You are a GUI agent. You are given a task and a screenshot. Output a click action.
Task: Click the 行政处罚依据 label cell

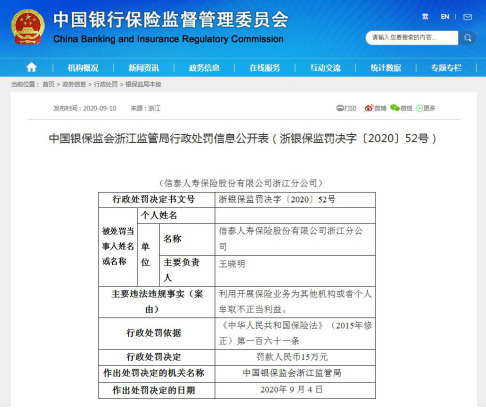pyautogui.click(x=157, y=333)
